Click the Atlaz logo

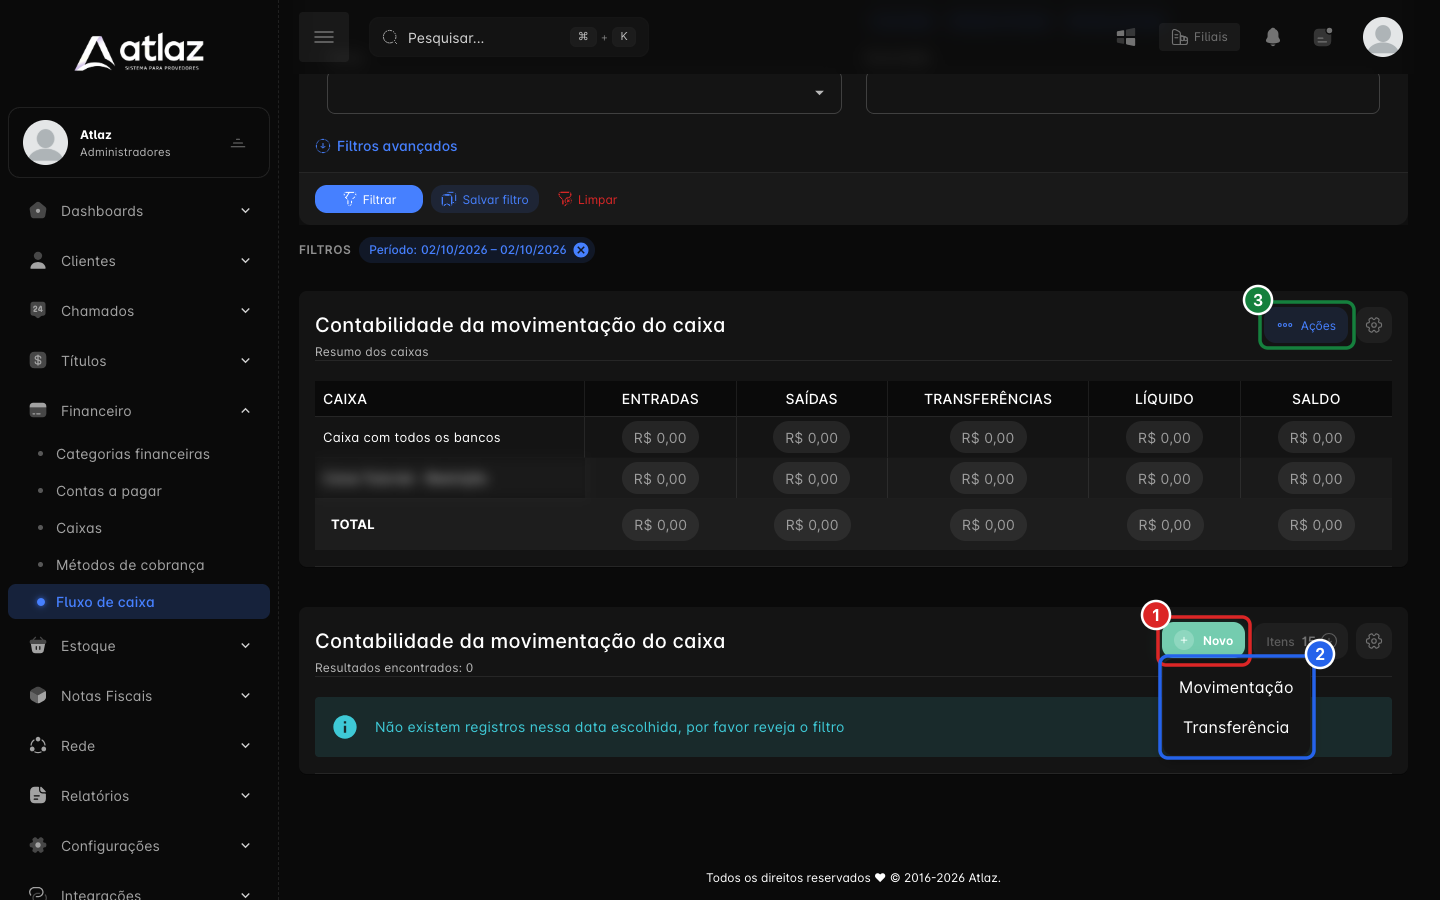pos(139,52)
